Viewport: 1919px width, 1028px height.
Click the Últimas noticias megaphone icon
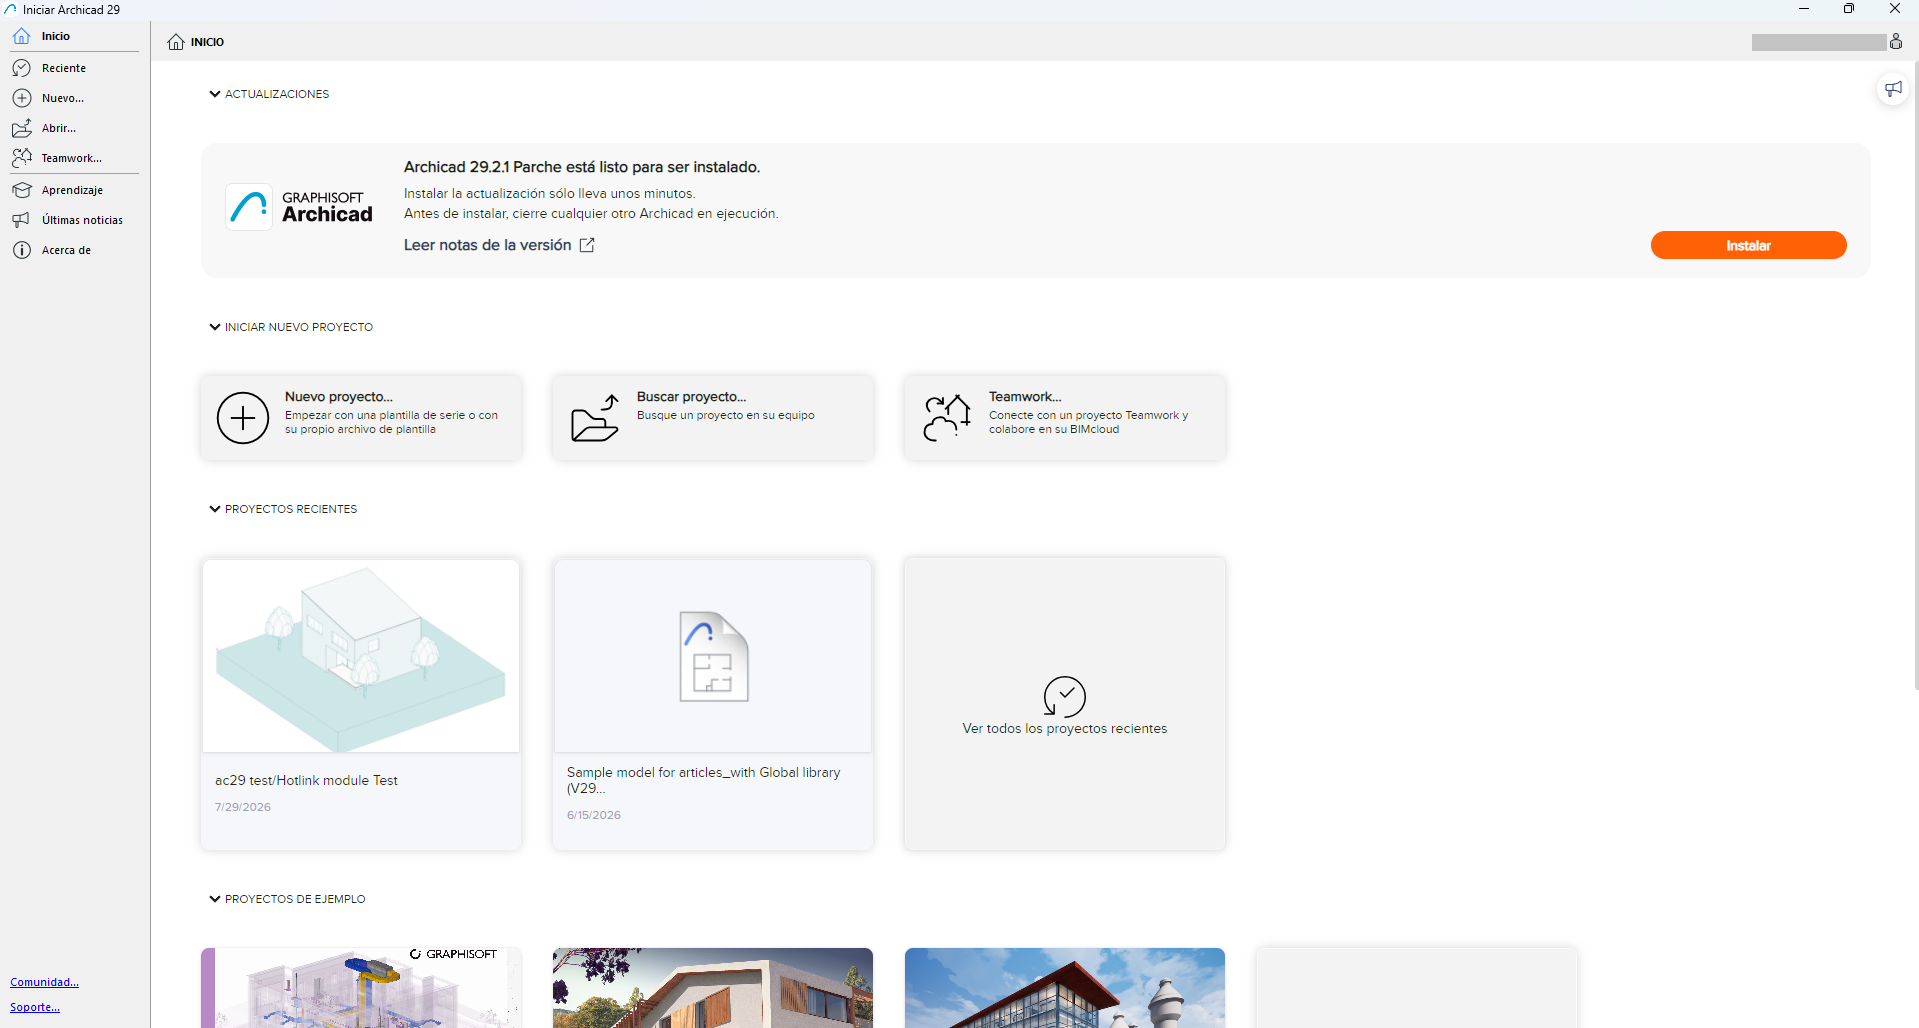(22, 220)
